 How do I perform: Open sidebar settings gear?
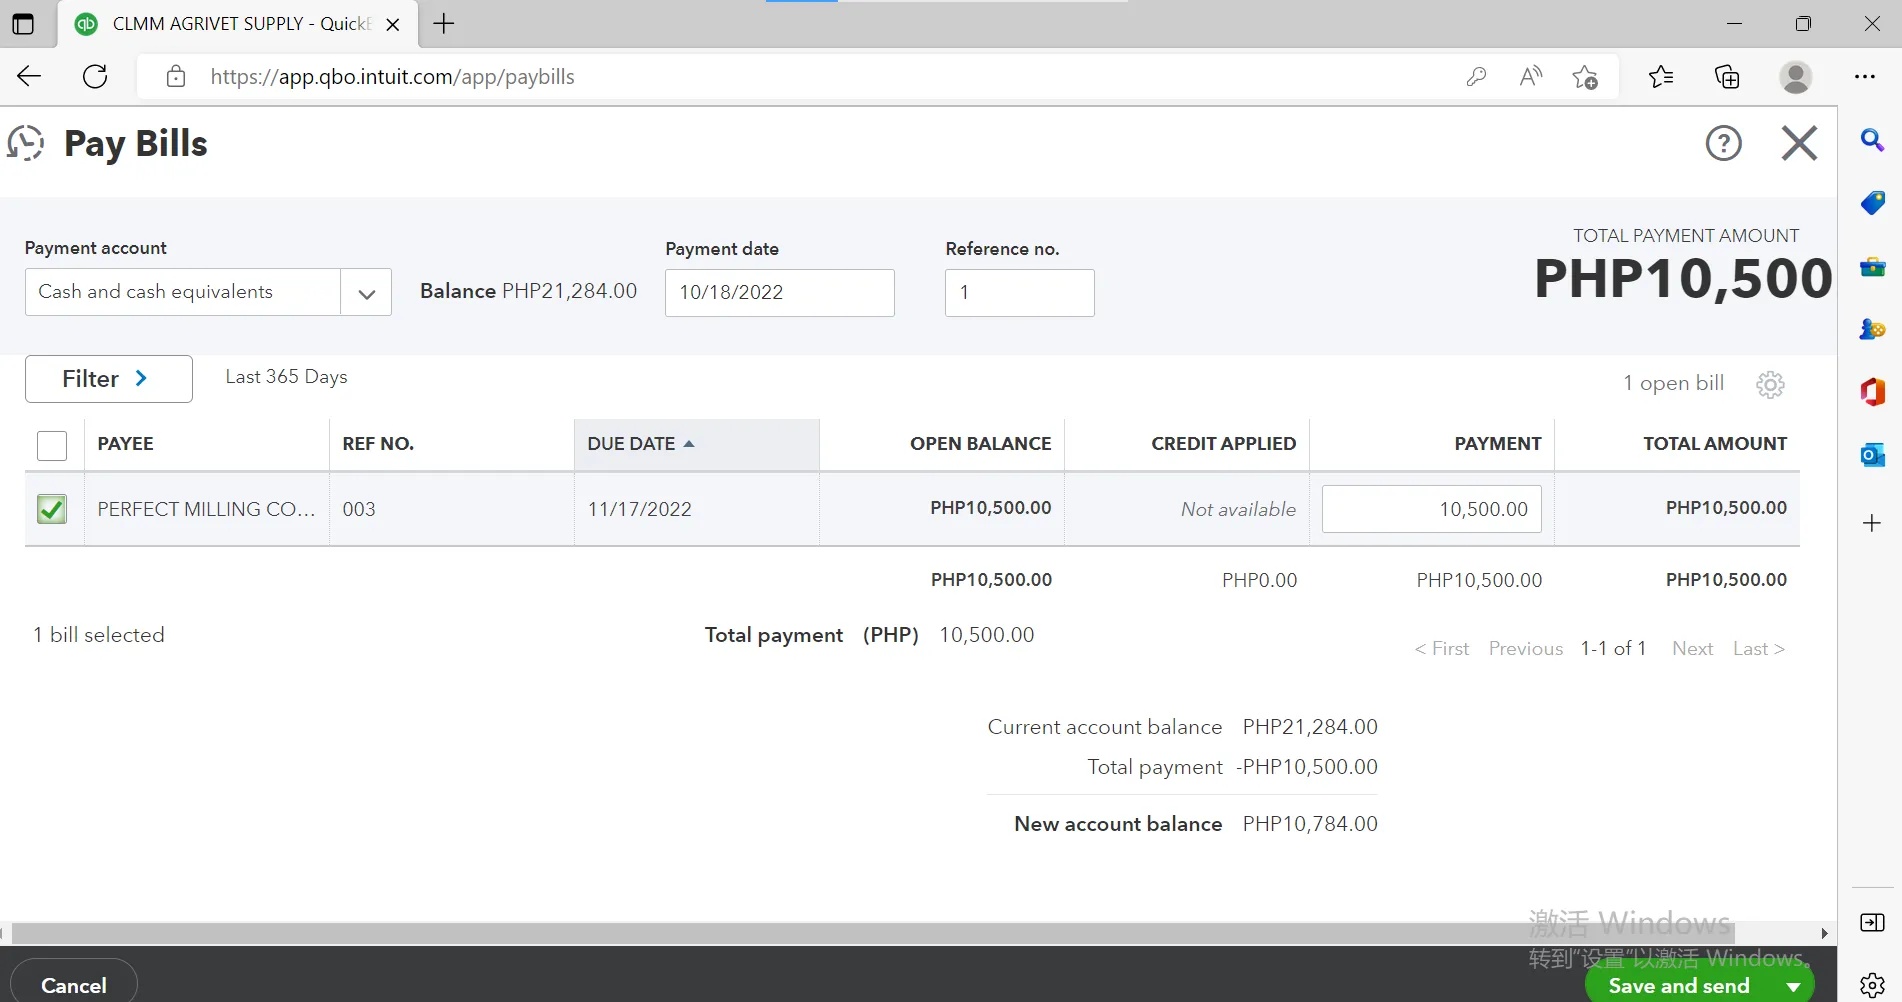click(x=1872, y=985)
